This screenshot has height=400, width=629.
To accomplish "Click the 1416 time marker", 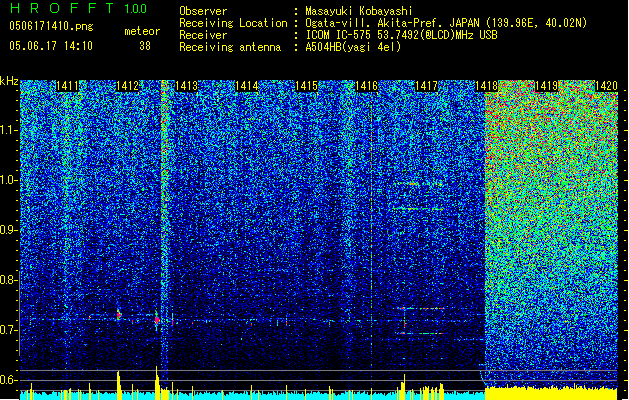I will [367, 86].
